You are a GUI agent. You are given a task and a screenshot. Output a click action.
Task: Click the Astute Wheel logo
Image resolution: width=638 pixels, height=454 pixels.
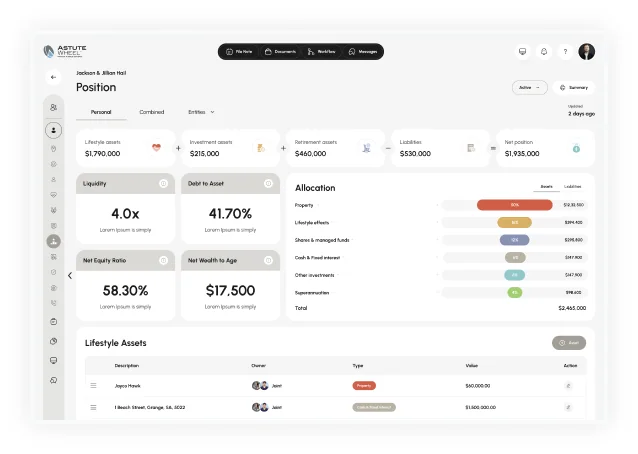tap(65, 51)
